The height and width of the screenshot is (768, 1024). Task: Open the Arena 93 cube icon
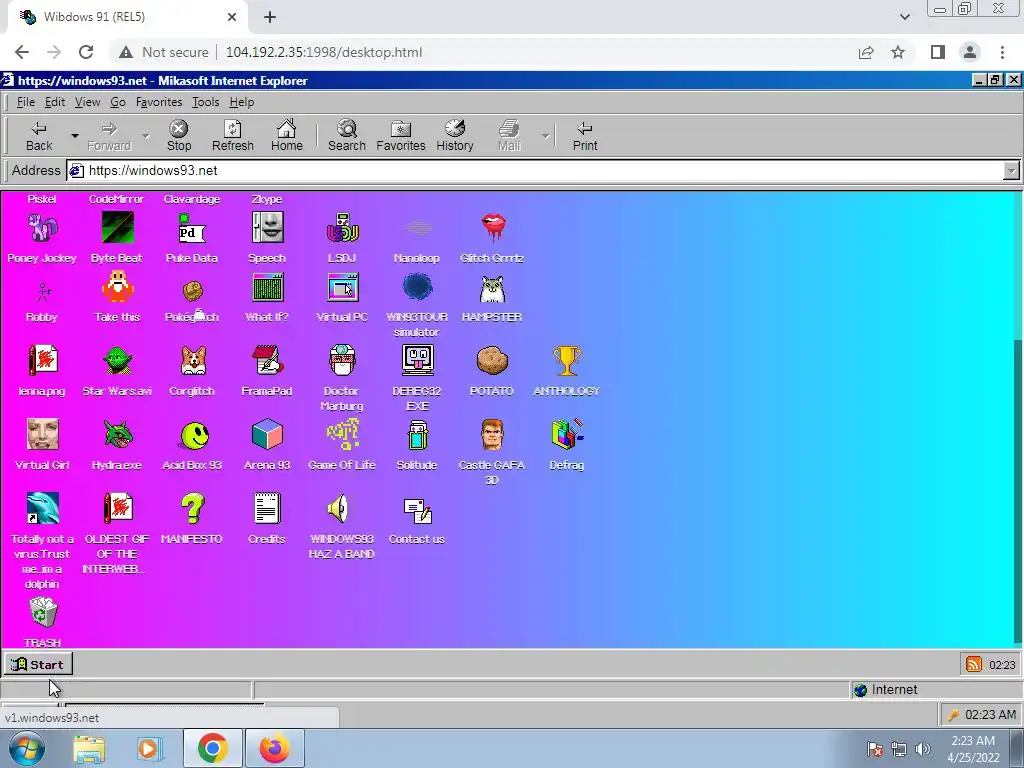point(267,435)
